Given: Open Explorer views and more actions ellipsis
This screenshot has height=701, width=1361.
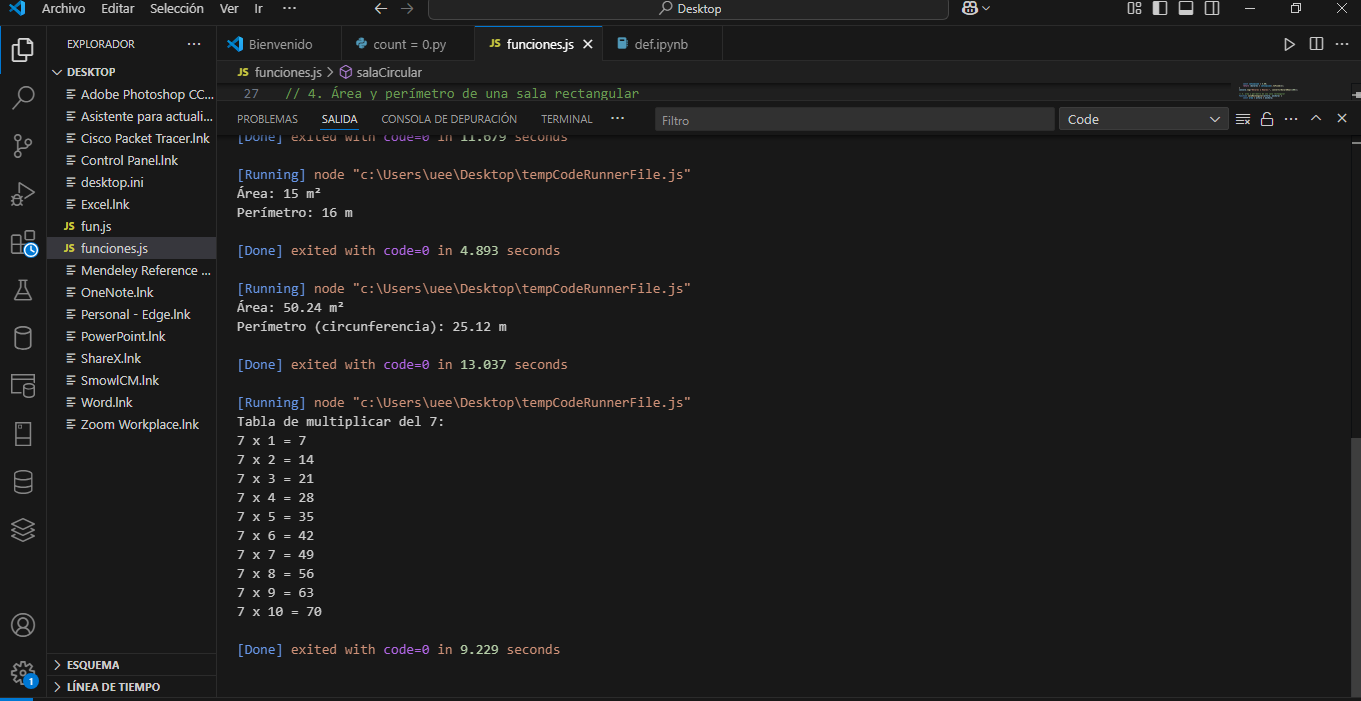Looking at the screenshot, I should pos(194,44).
